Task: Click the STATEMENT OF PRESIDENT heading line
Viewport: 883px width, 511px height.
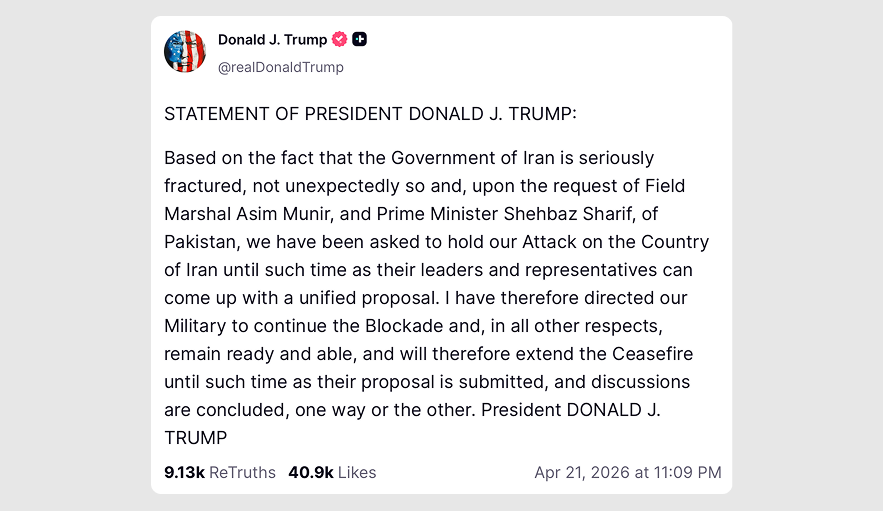Action: click(370, 114)
